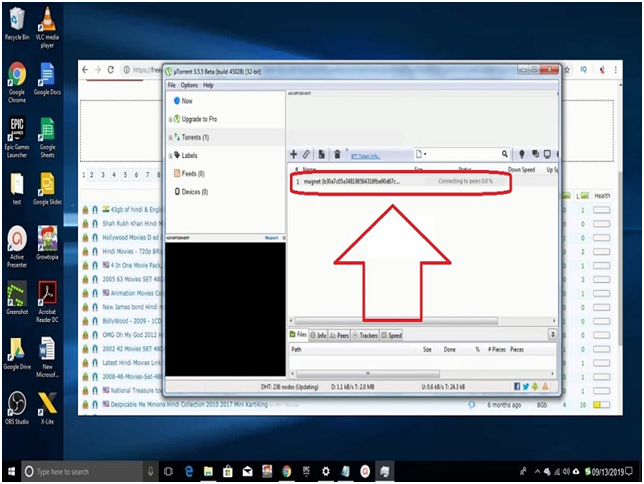644x484 pixels.
Task: Collapse the detail pane with double-arrow button
Action: tap(553, 335)
